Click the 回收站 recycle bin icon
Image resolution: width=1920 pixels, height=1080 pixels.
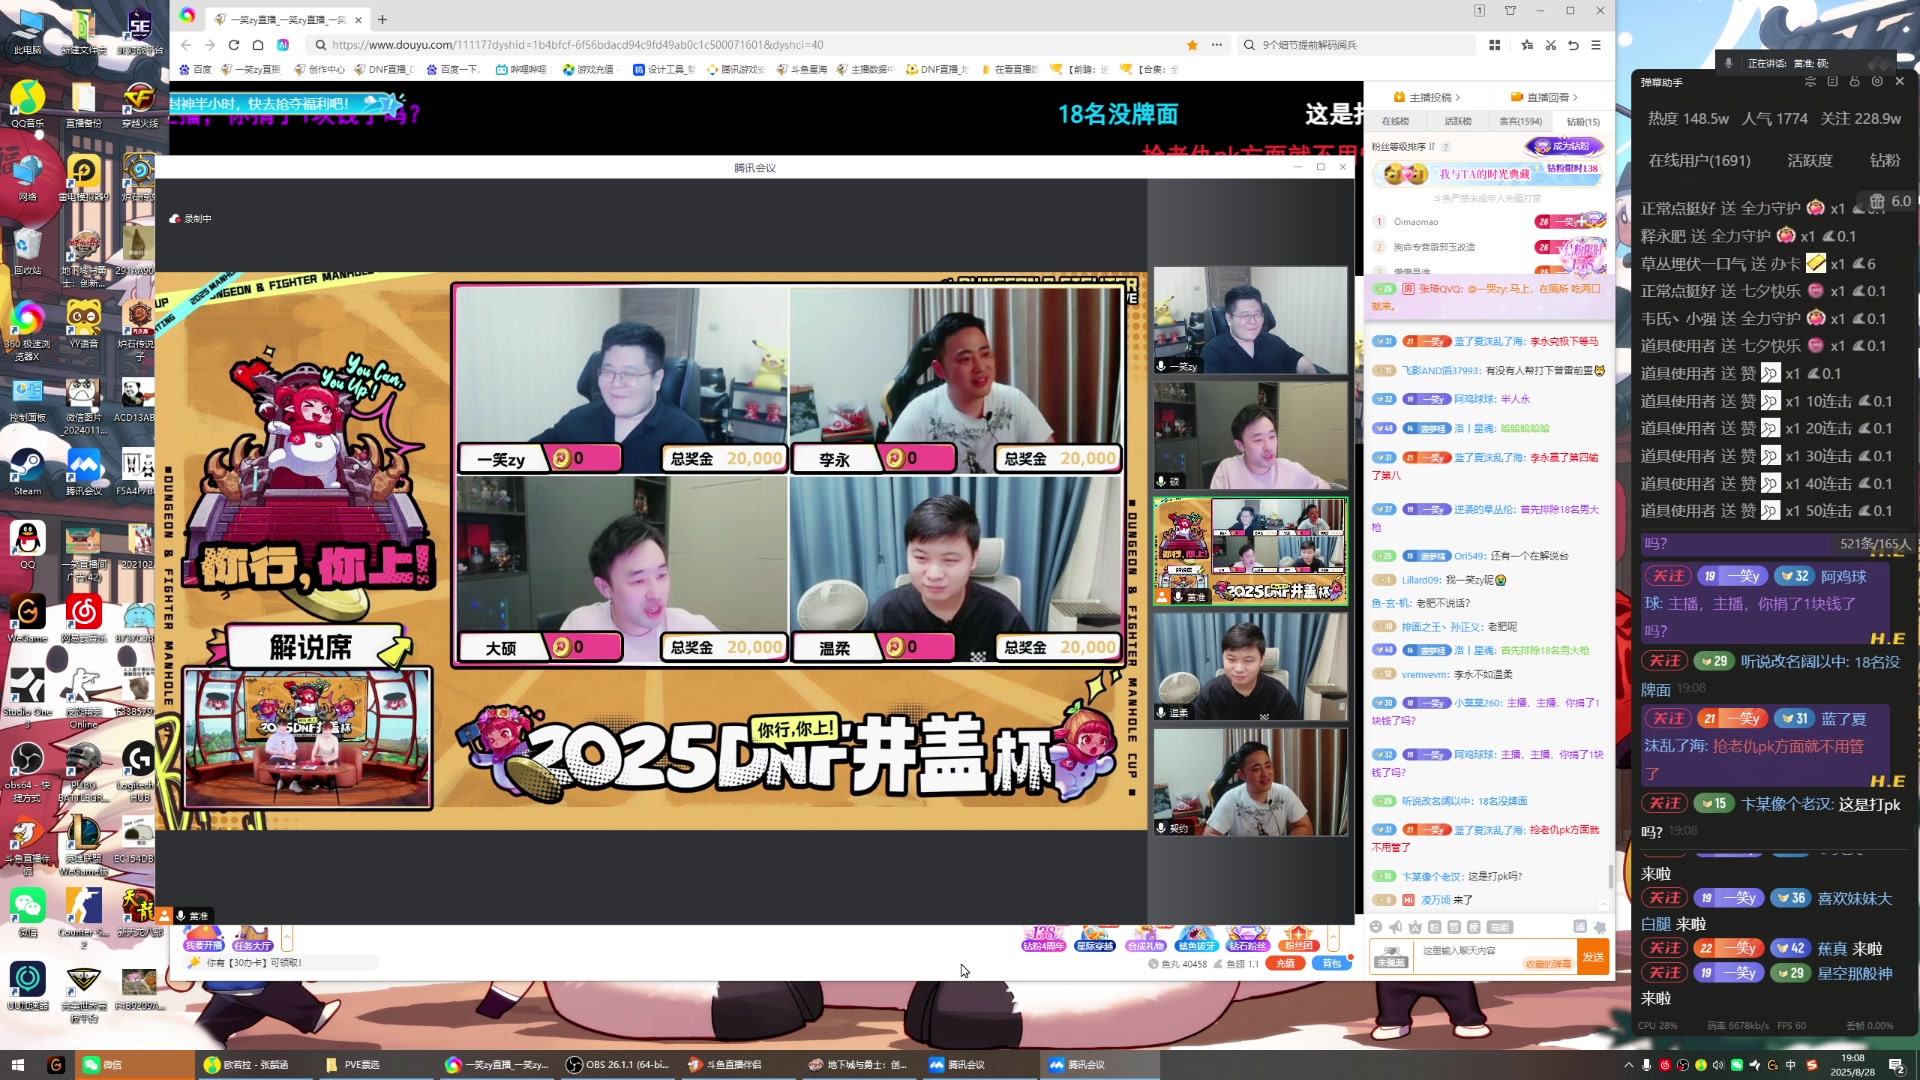point(27,251)
